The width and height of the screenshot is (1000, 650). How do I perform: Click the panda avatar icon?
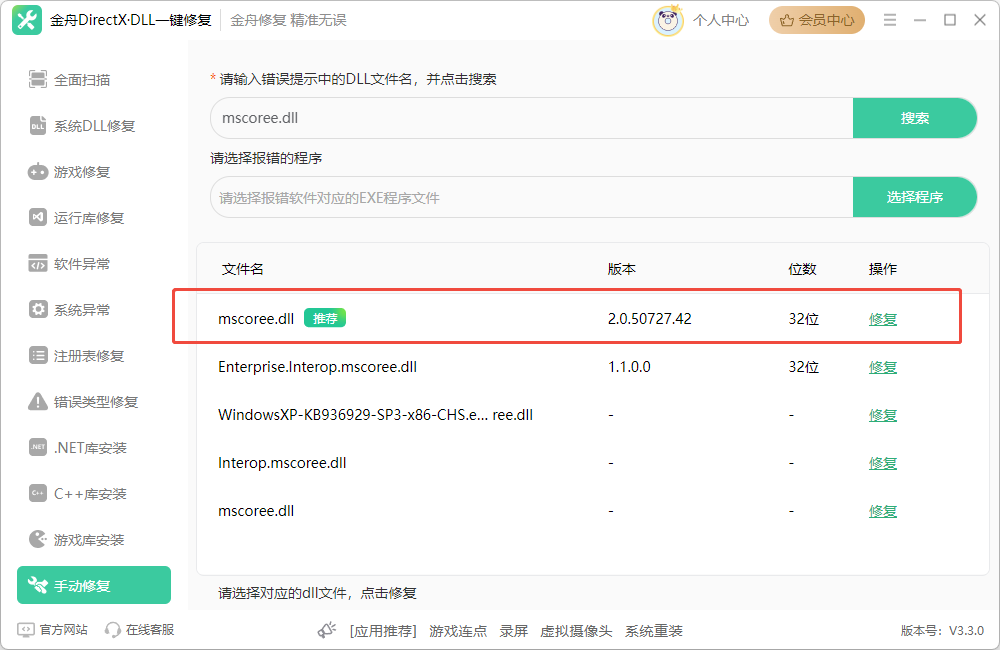click(668, 20)
